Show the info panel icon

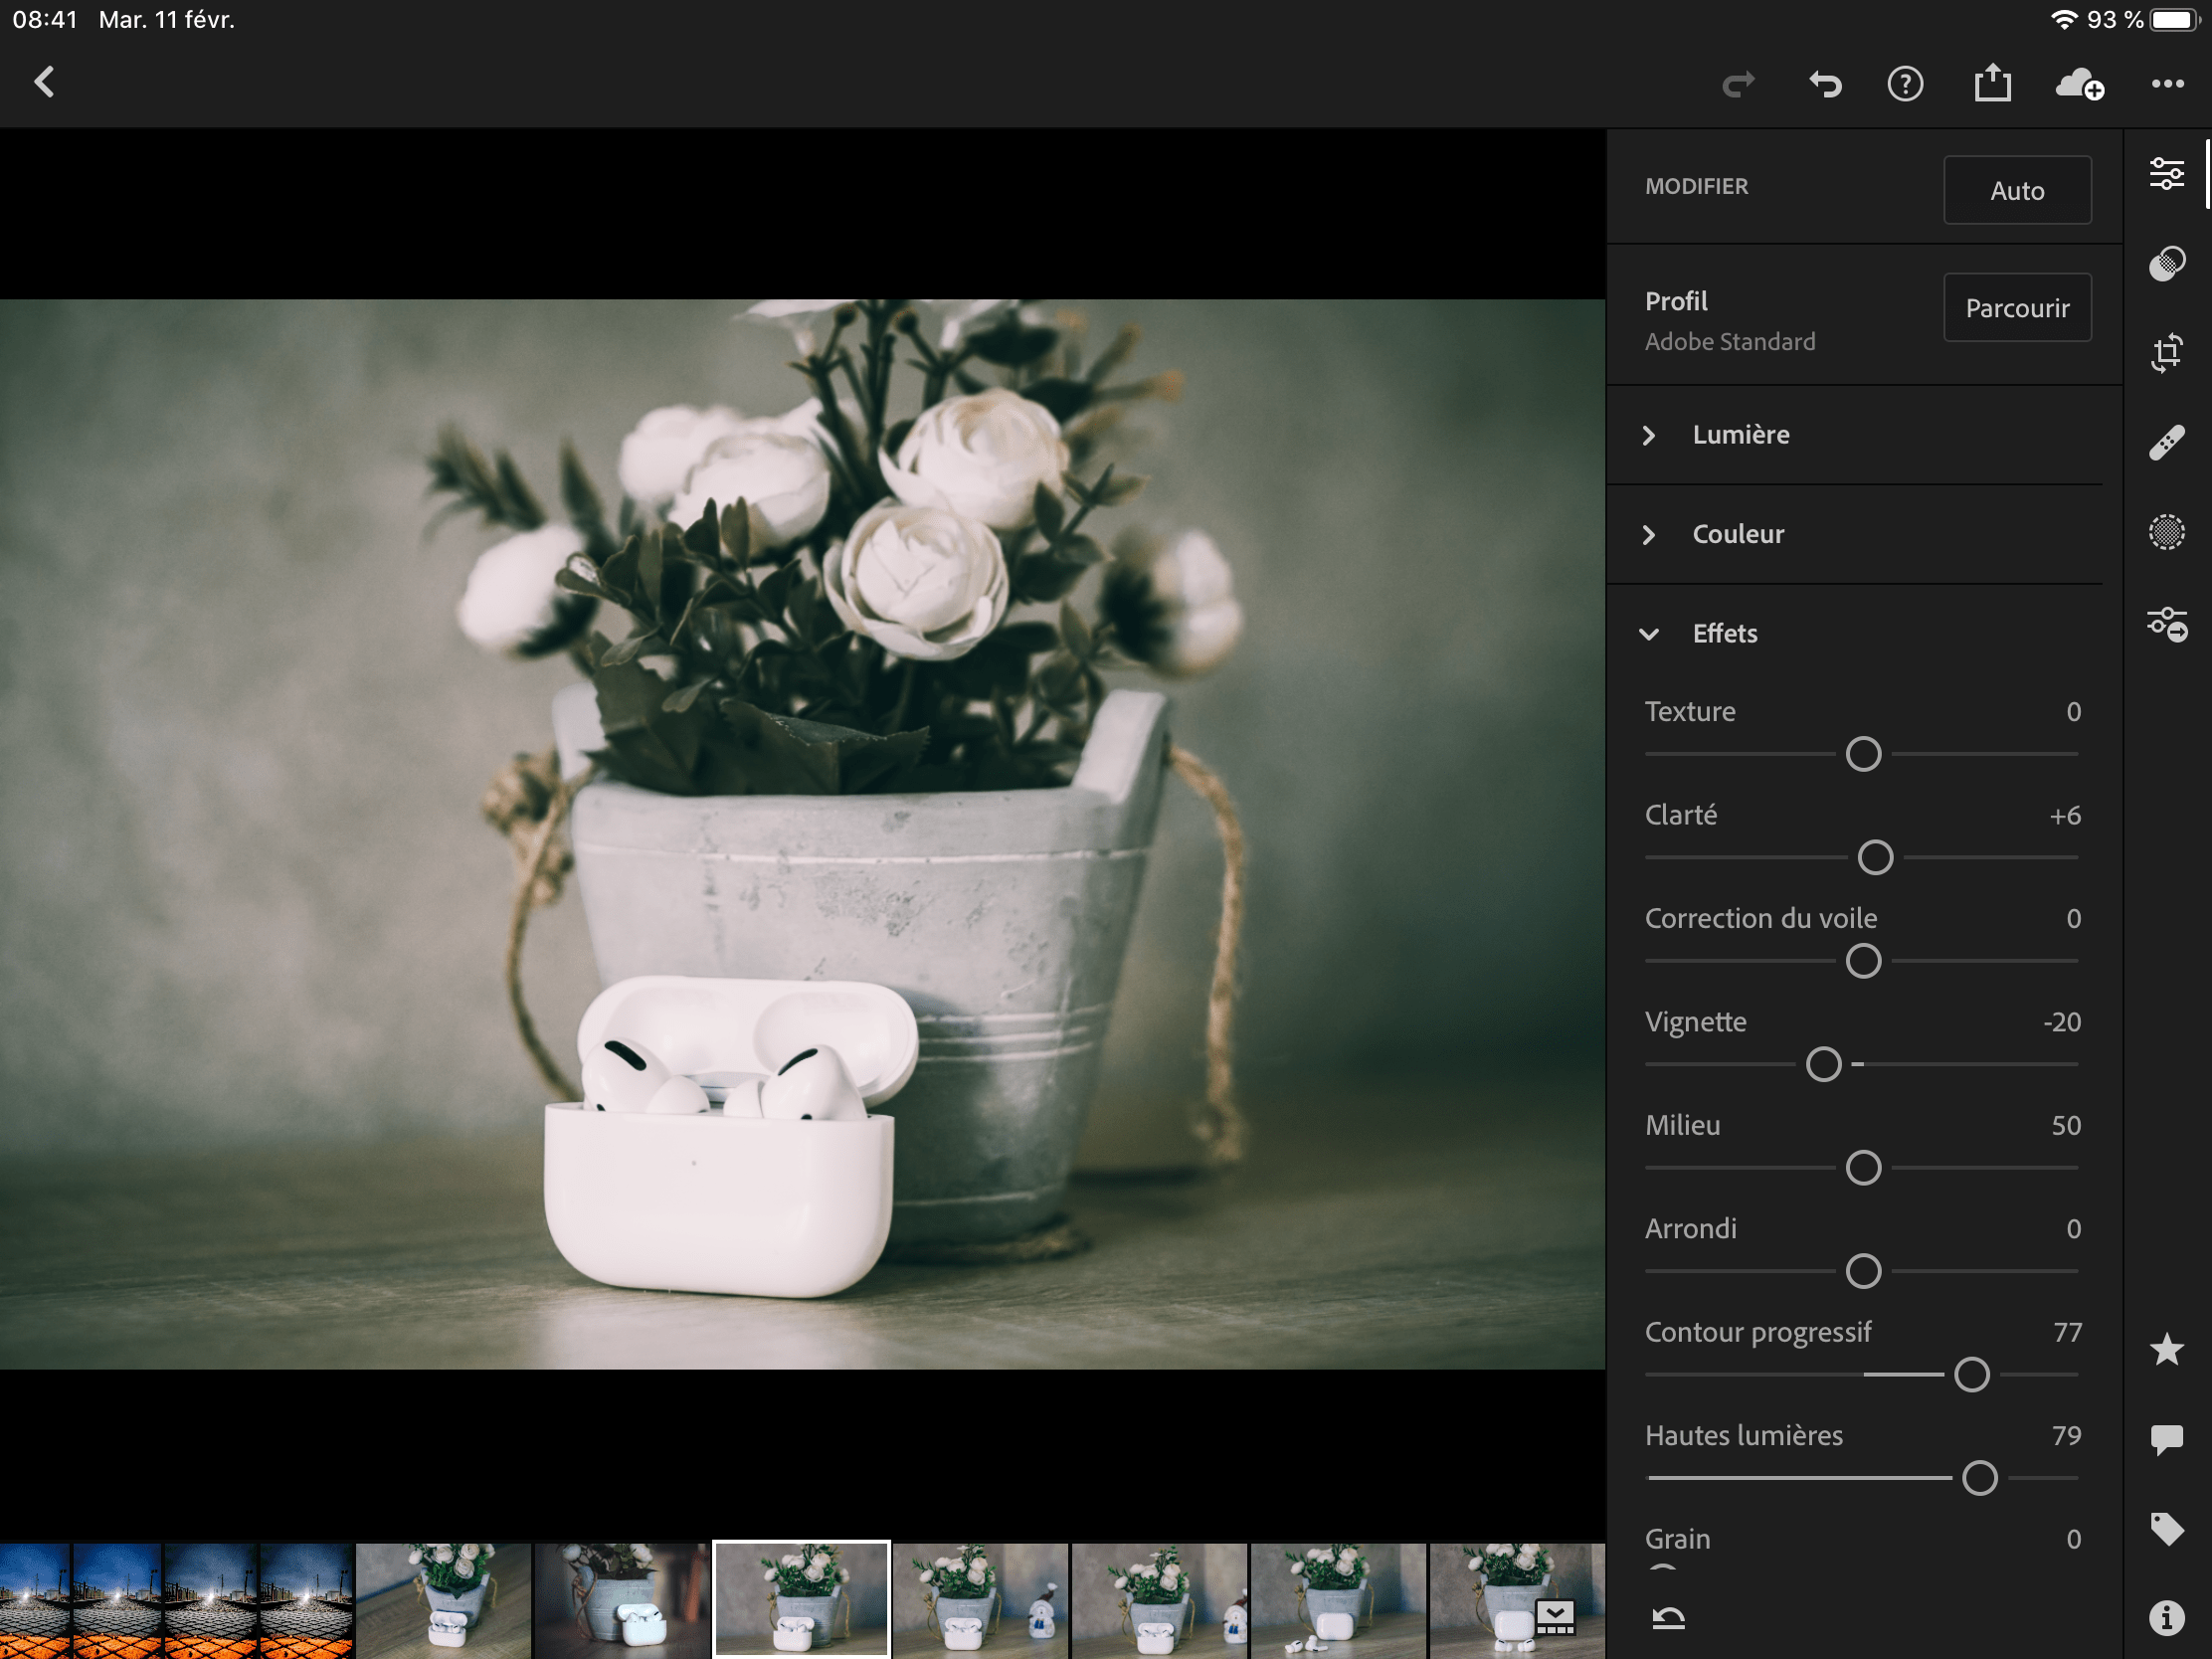tap(2166, 1617)
